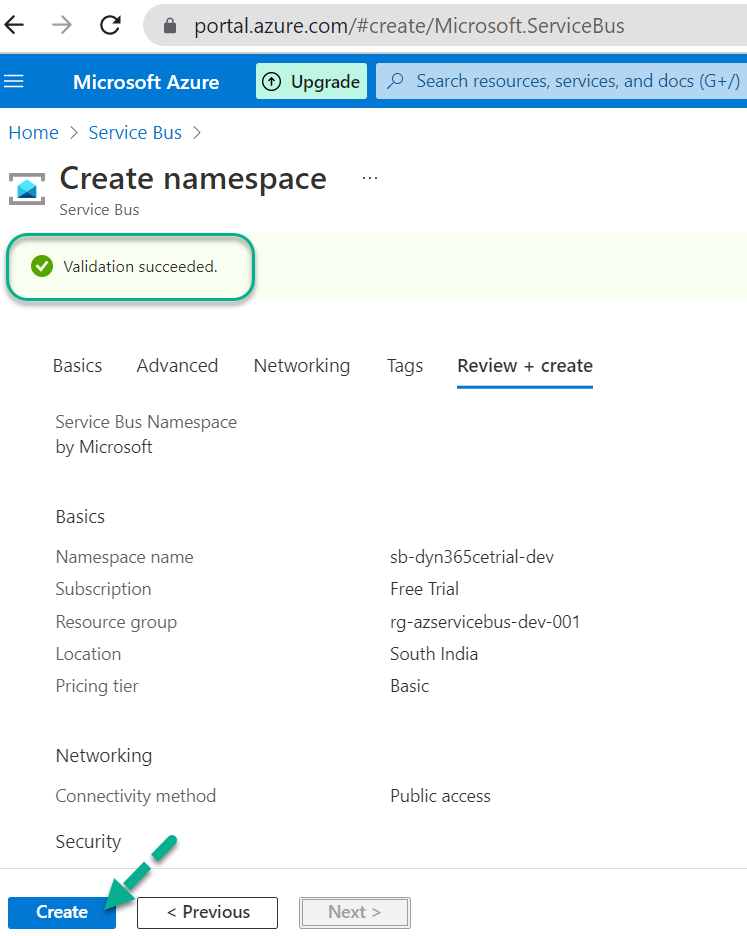Open Service Bus breadcrumb link
Image resolution: width=747 pixels, height=936 pixels.
(135, 132)
